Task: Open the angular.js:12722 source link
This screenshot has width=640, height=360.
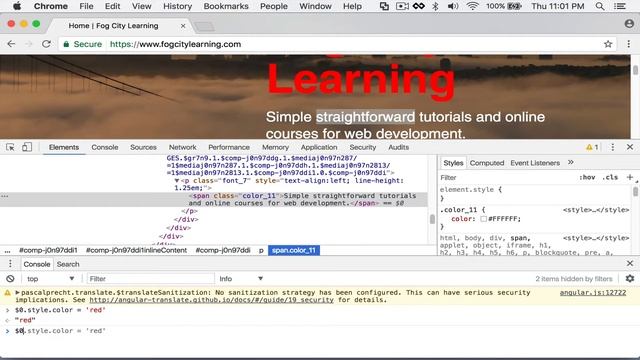Action: (x=593, y=293)
